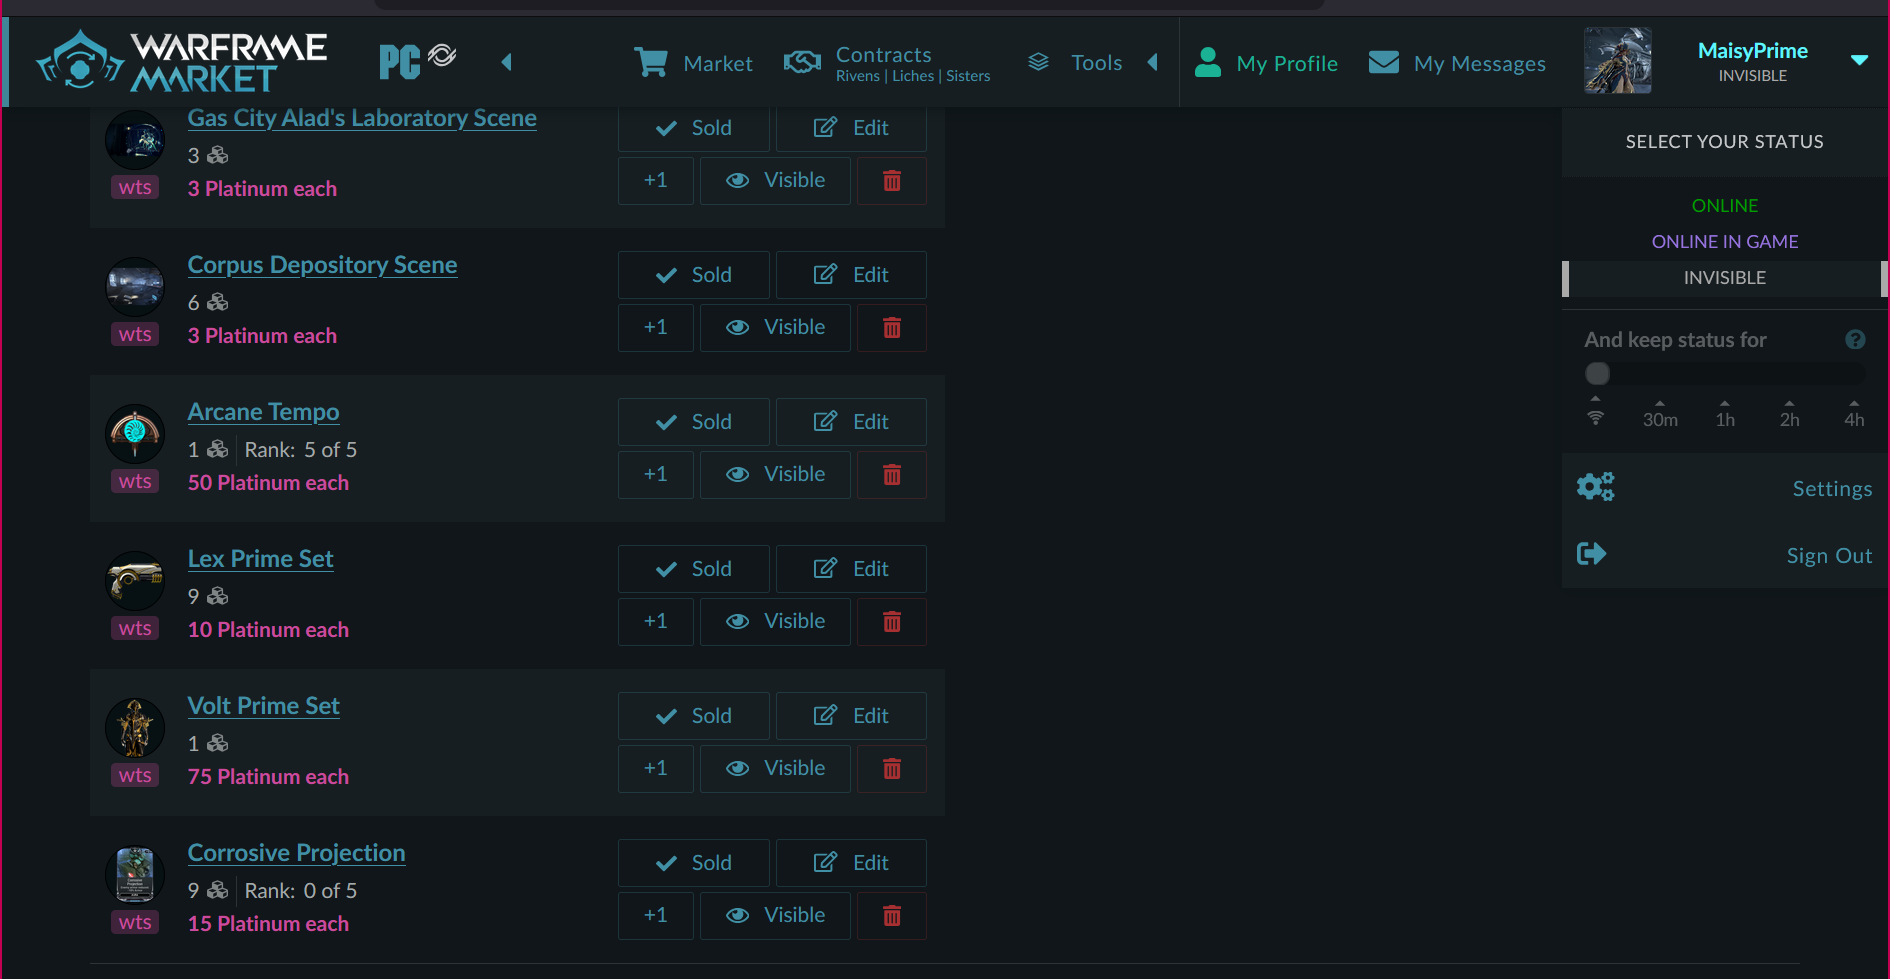Delete the Arcane Tempo listing via trash icon

click(x=891, y=474)
